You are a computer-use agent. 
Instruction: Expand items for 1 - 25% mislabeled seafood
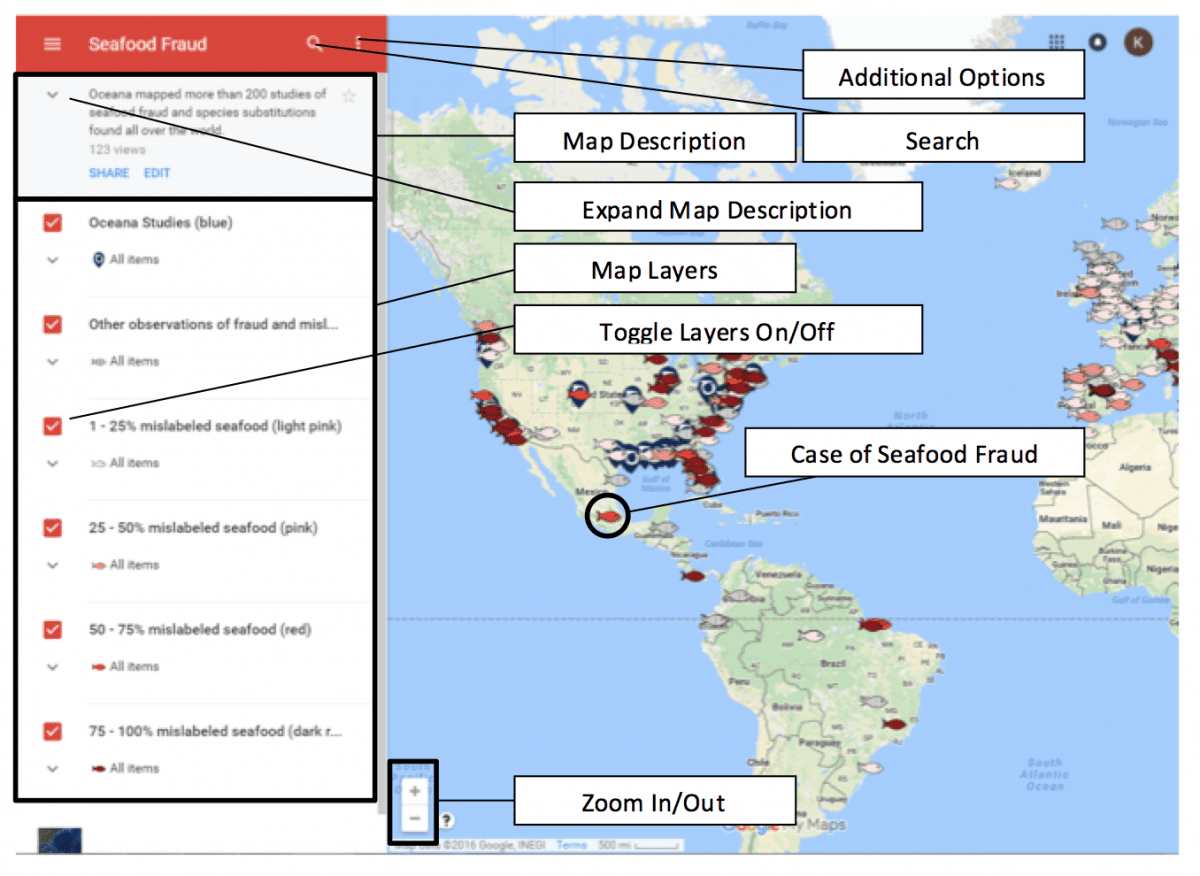pyautogui.click(x=53, y=464)
